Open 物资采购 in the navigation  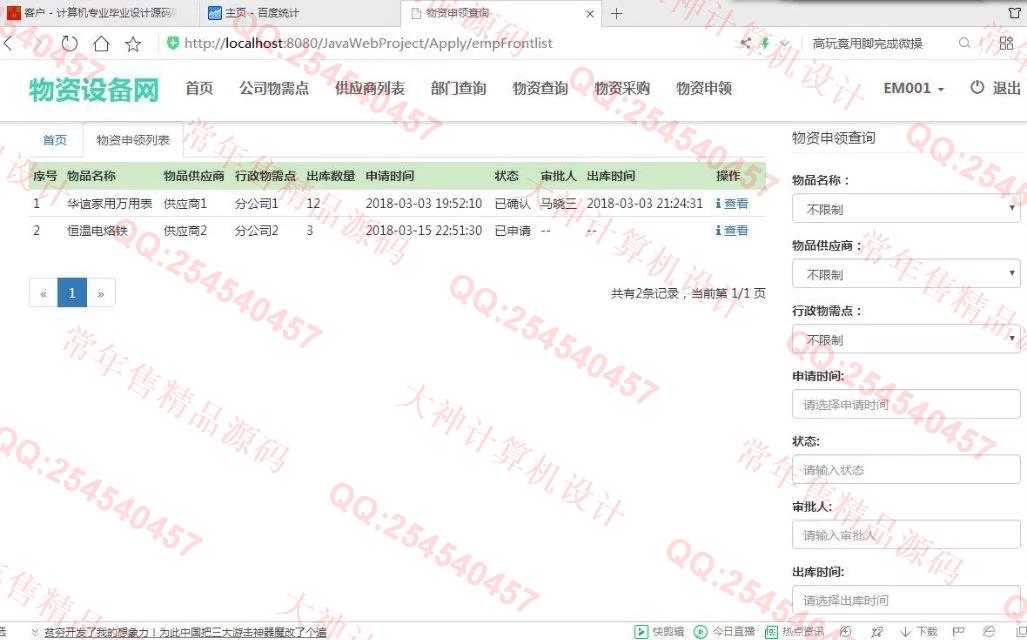pos(622,88)
